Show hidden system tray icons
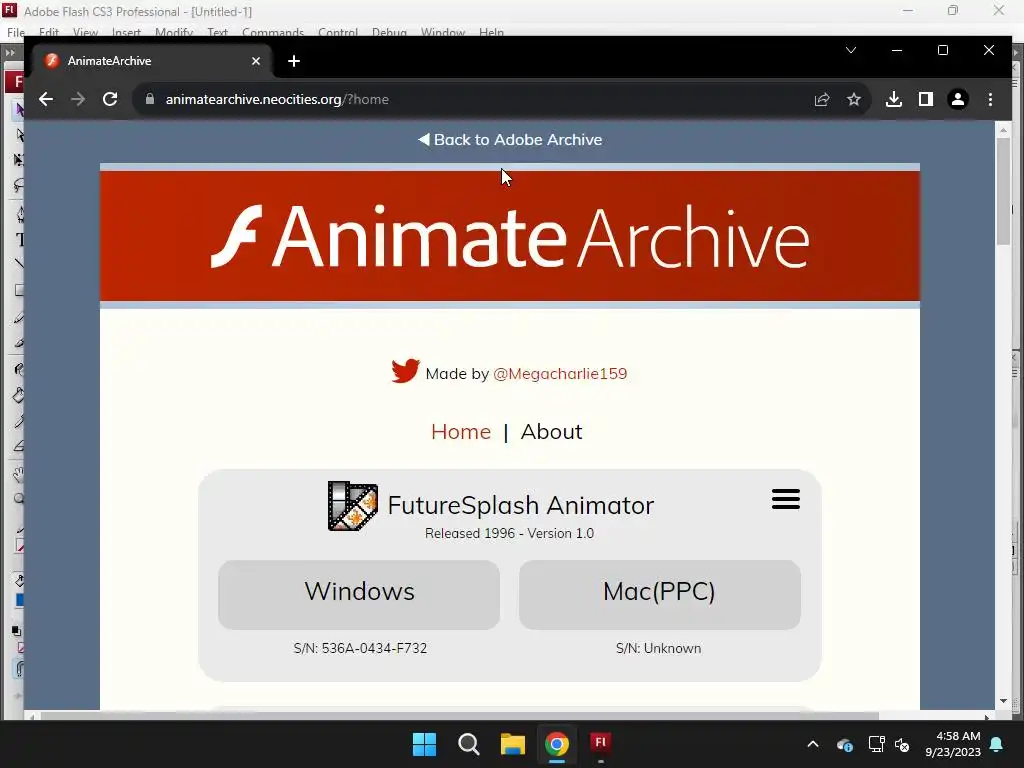Image resolution: width=1024 pixels, height=768 pixels. tap(813, 744)
